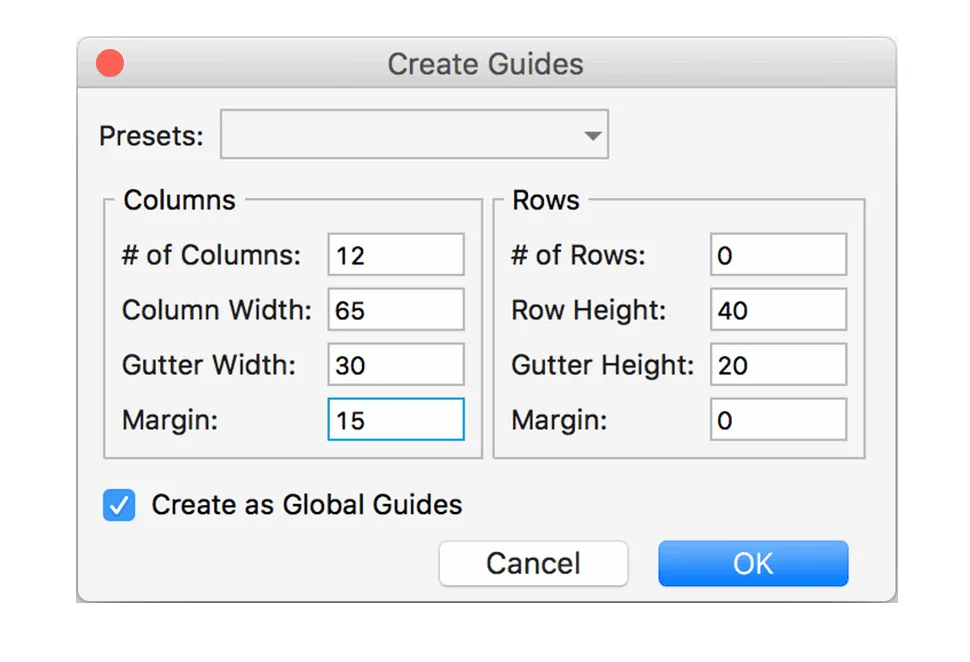Confirm guides with the OK button
Screen dimensions: 970x662
[x=753, y=564]
